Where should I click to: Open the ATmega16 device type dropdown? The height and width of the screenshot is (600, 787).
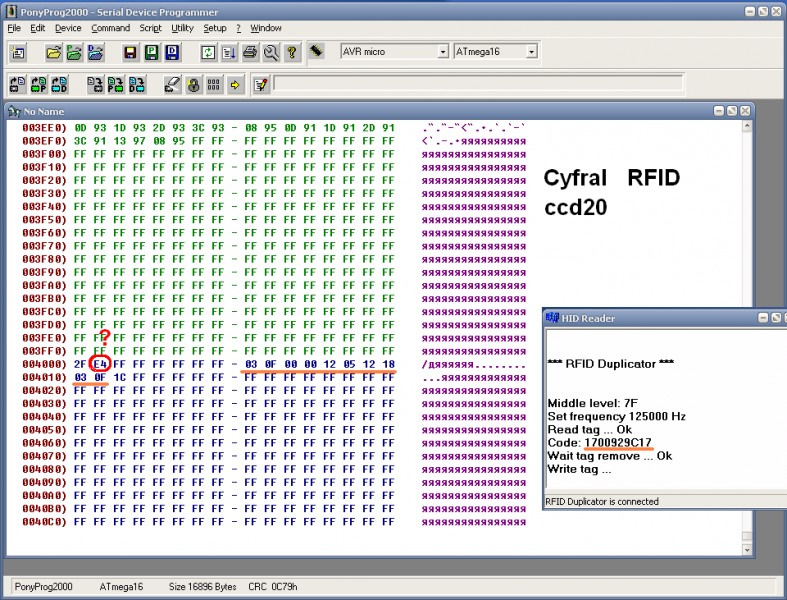[x=531, y=51]
